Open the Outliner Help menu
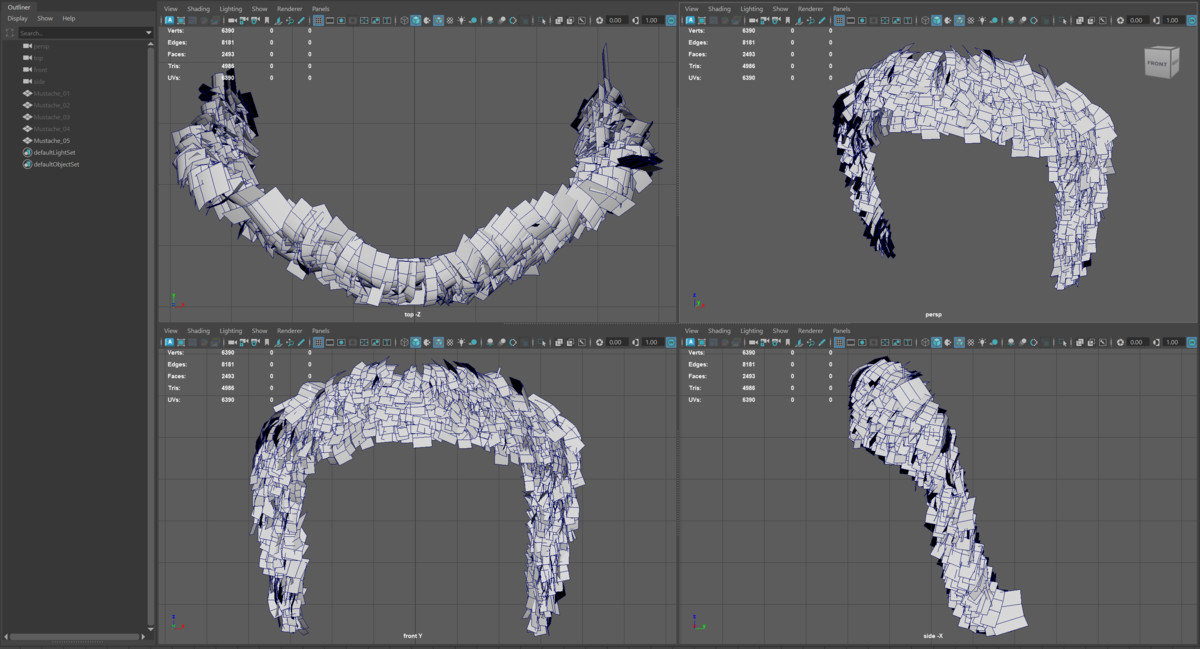The image size is (1200, 649). 68,18
